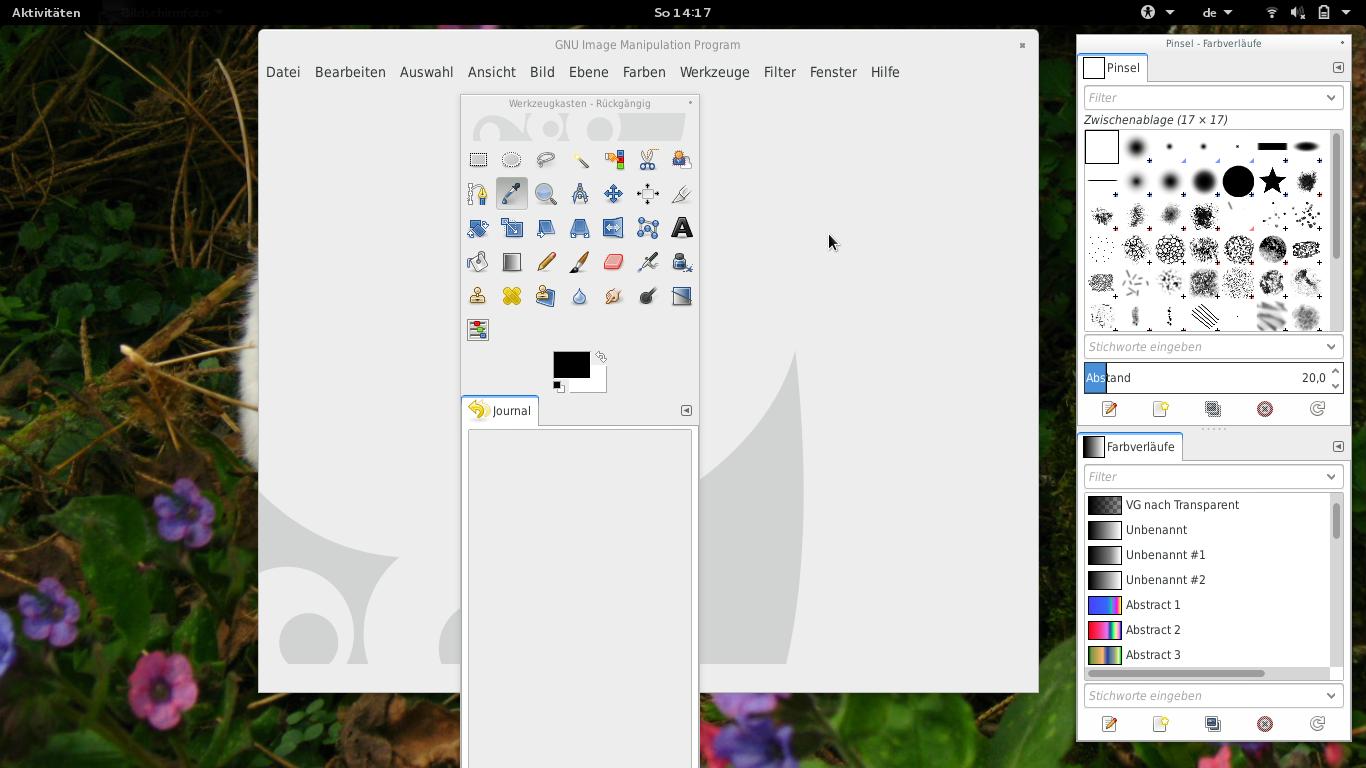The width and height of the screenshot is (1366, 768).
Task: Select the Dodge/Burn tool
Action: pyautogui.click(x=648, y=296)
